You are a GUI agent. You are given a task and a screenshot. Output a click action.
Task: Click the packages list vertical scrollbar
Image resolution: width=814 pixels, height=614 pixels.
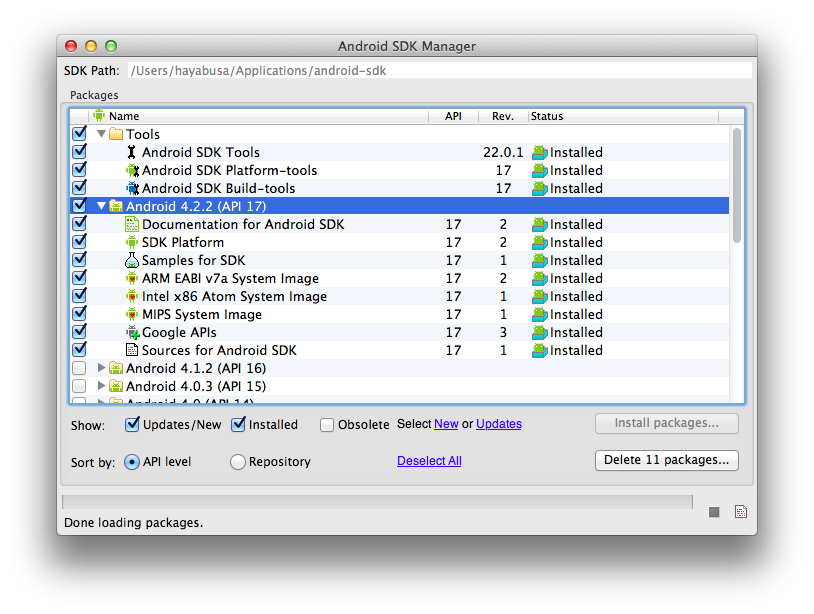pos(737,185)
